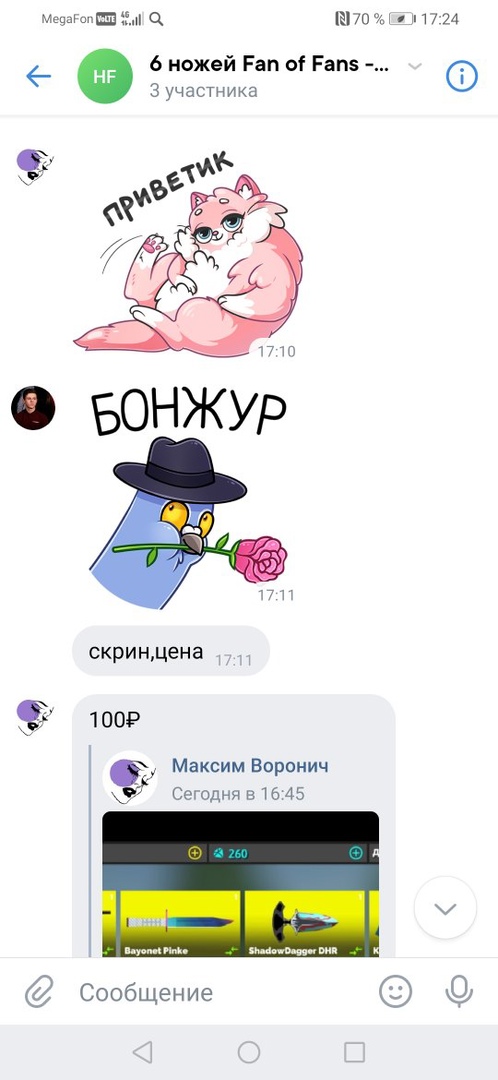Expand the chat title dropdown chevron

pyautogui.click(x=415, y=66)
